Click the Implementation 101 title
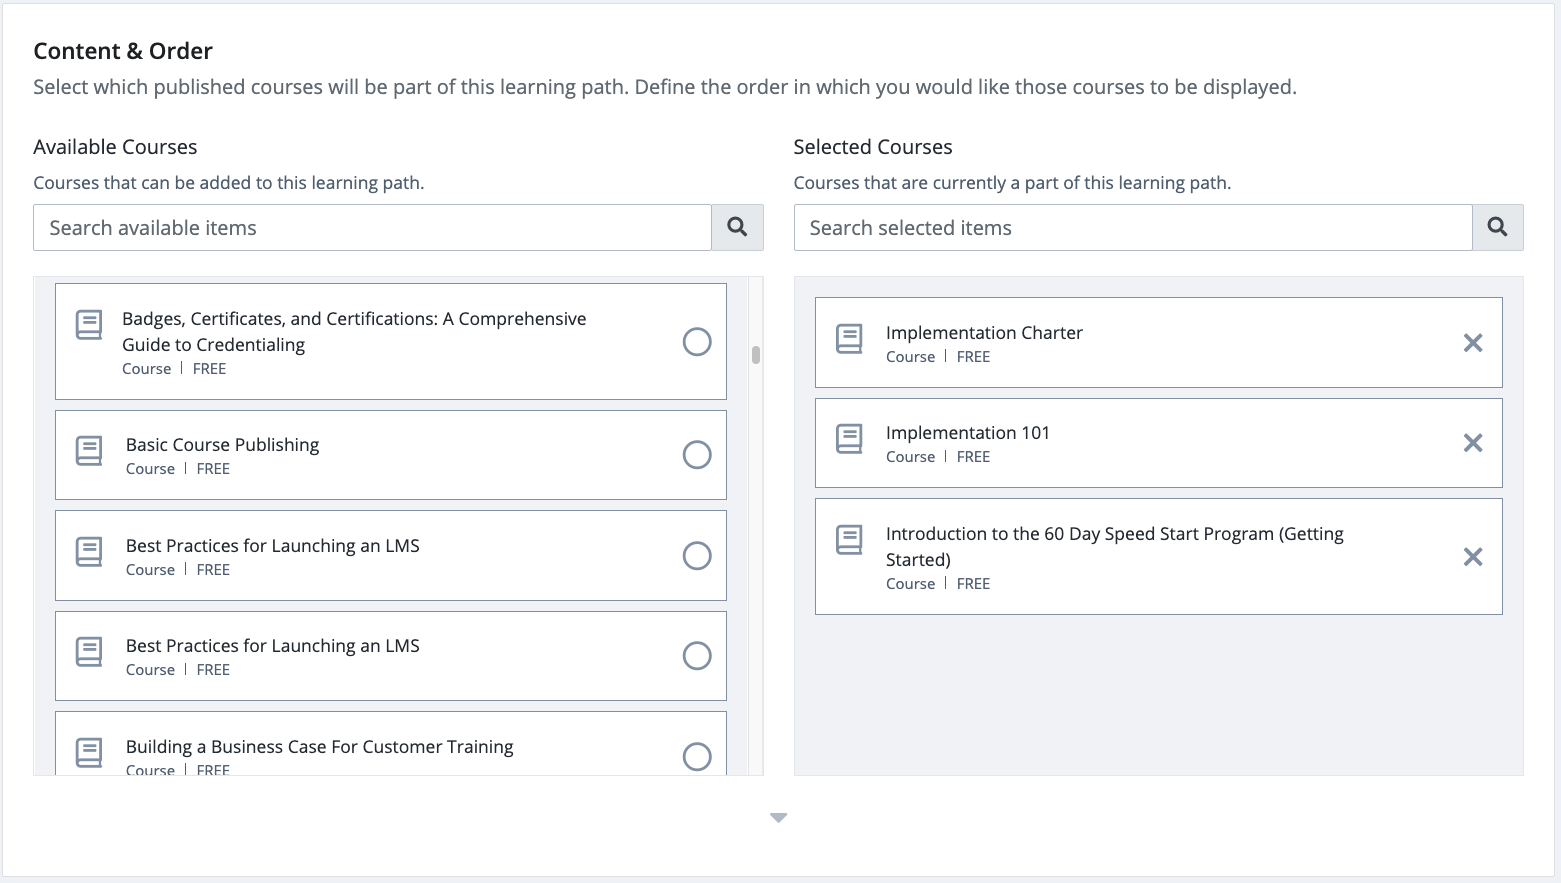The height and width of the screenshot is (883, 1561). click(968, 433)
